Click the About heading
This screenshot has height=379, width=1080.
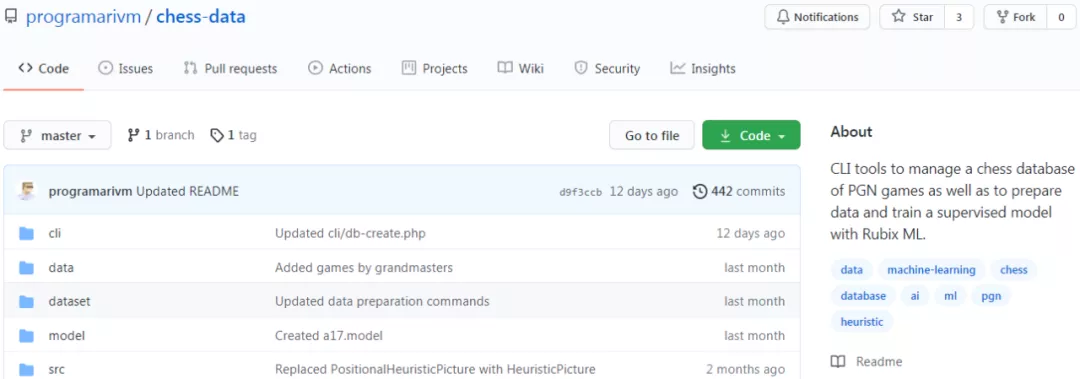[851, 132]
